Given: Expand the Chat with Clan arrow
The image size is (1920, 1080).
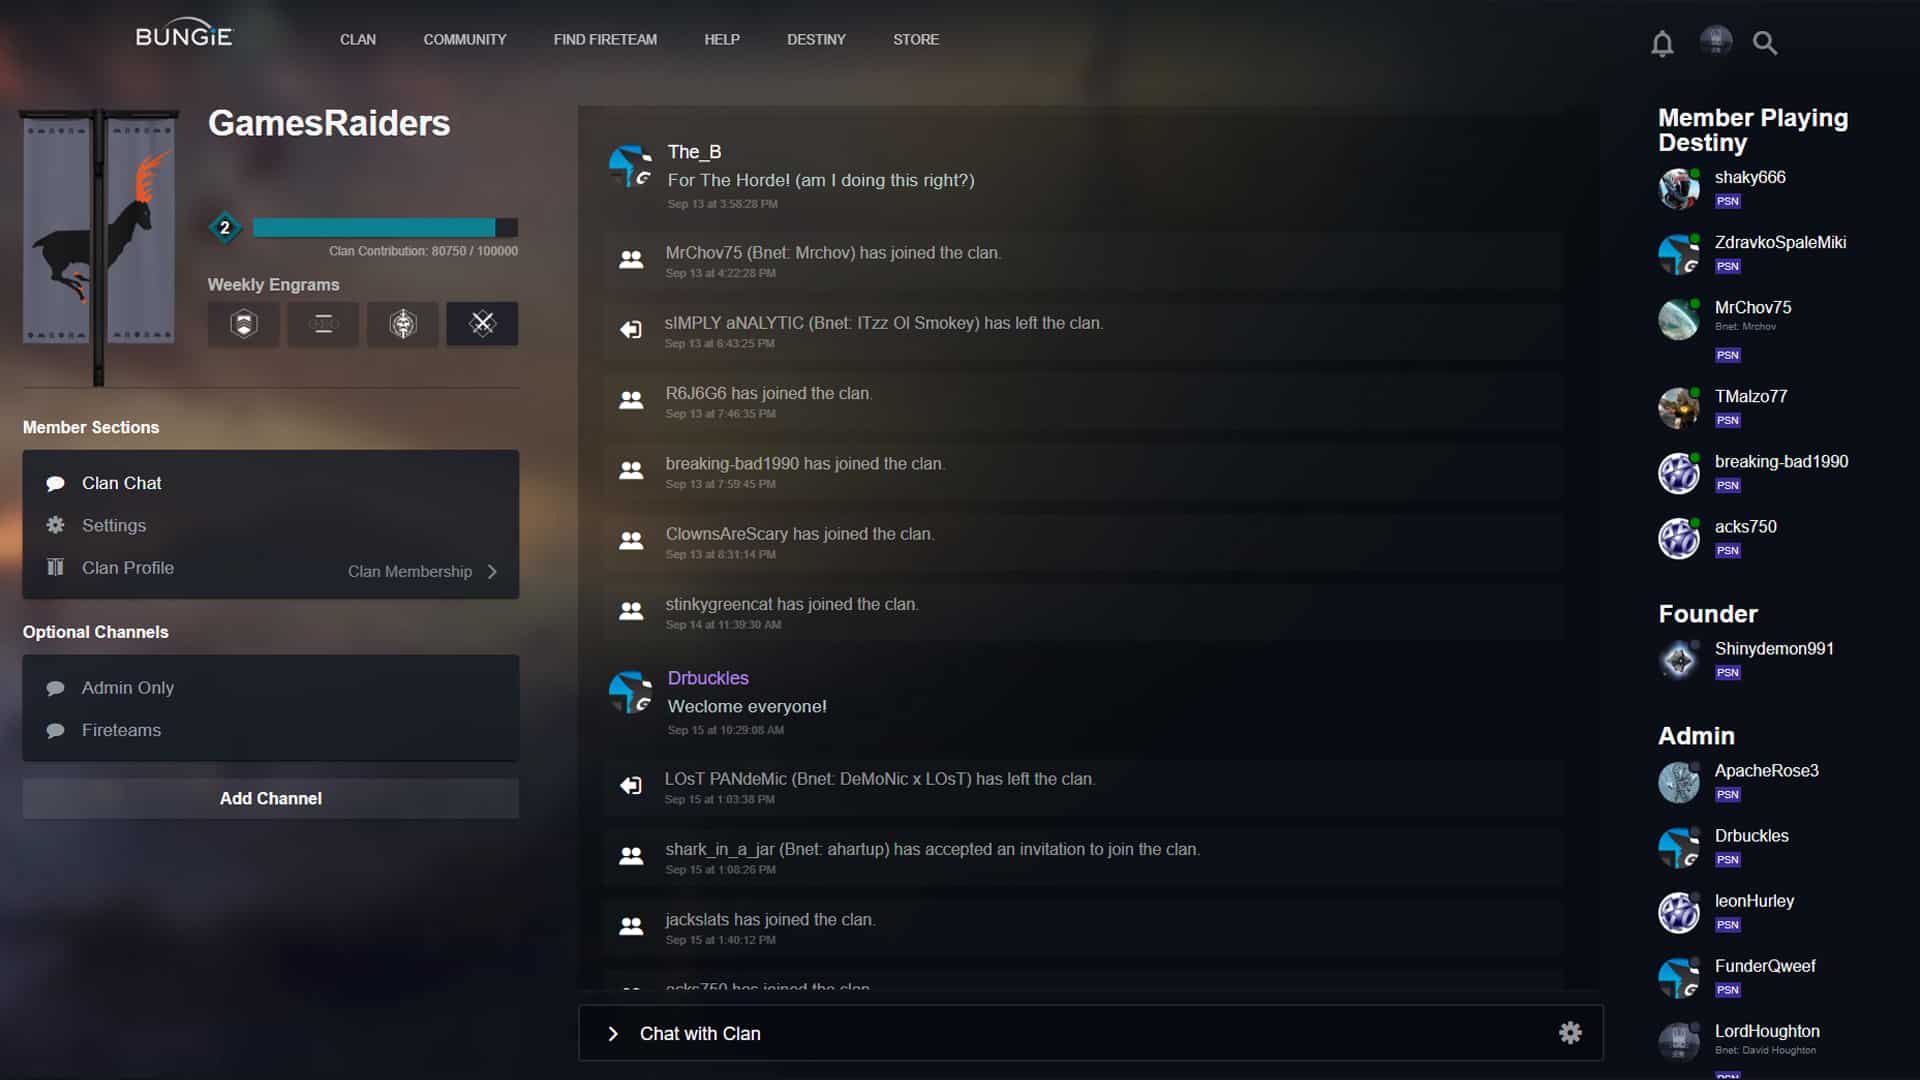Looking at the screenshot, I should tap(613, 1034).
